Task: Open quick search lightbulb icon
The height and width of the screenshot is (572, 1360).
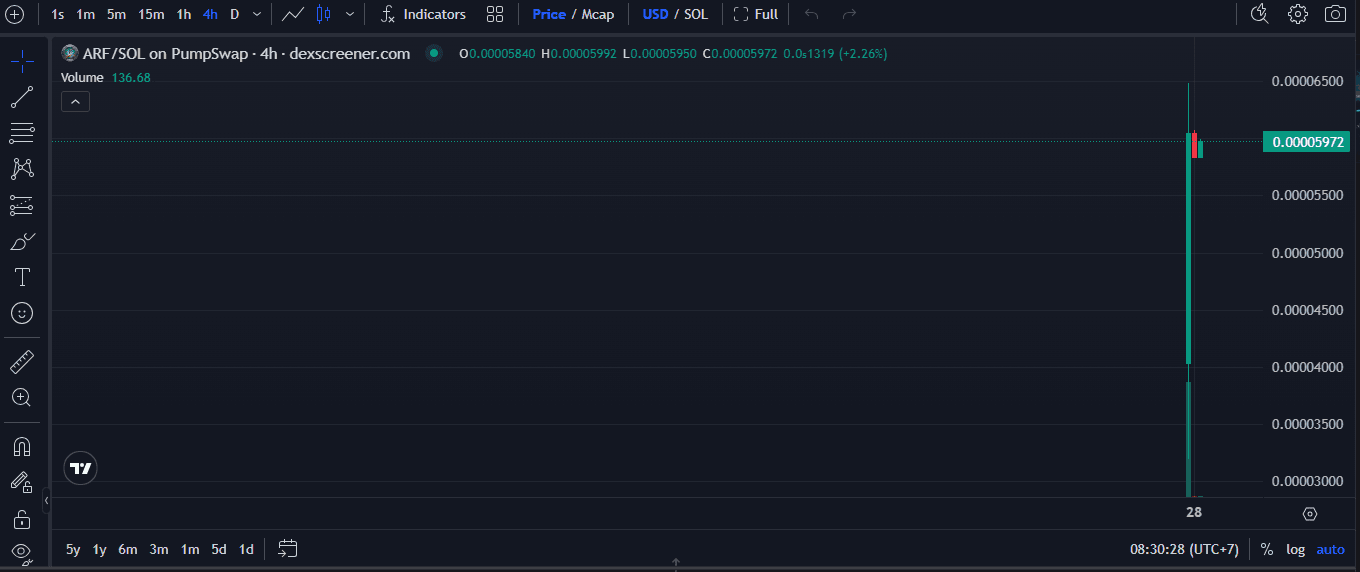Action: point(1260,14)
